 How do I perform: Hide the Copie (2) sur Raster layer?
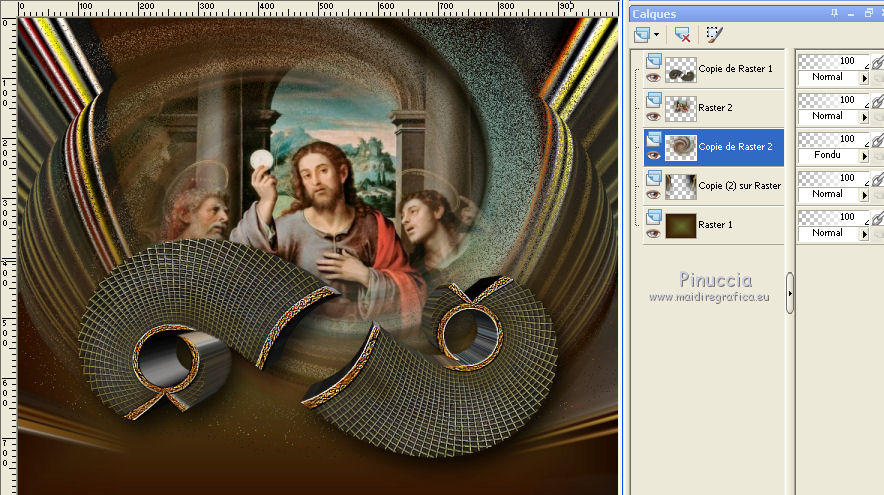coord(653,195)
